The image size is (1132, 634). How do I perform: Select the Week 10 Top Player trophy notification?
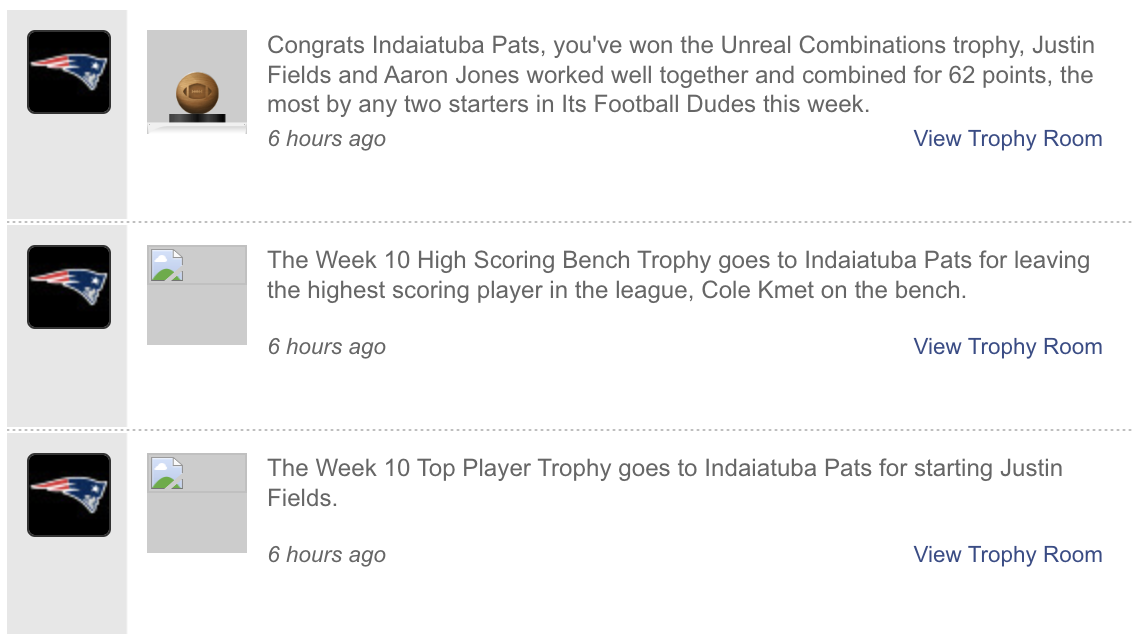670,481
